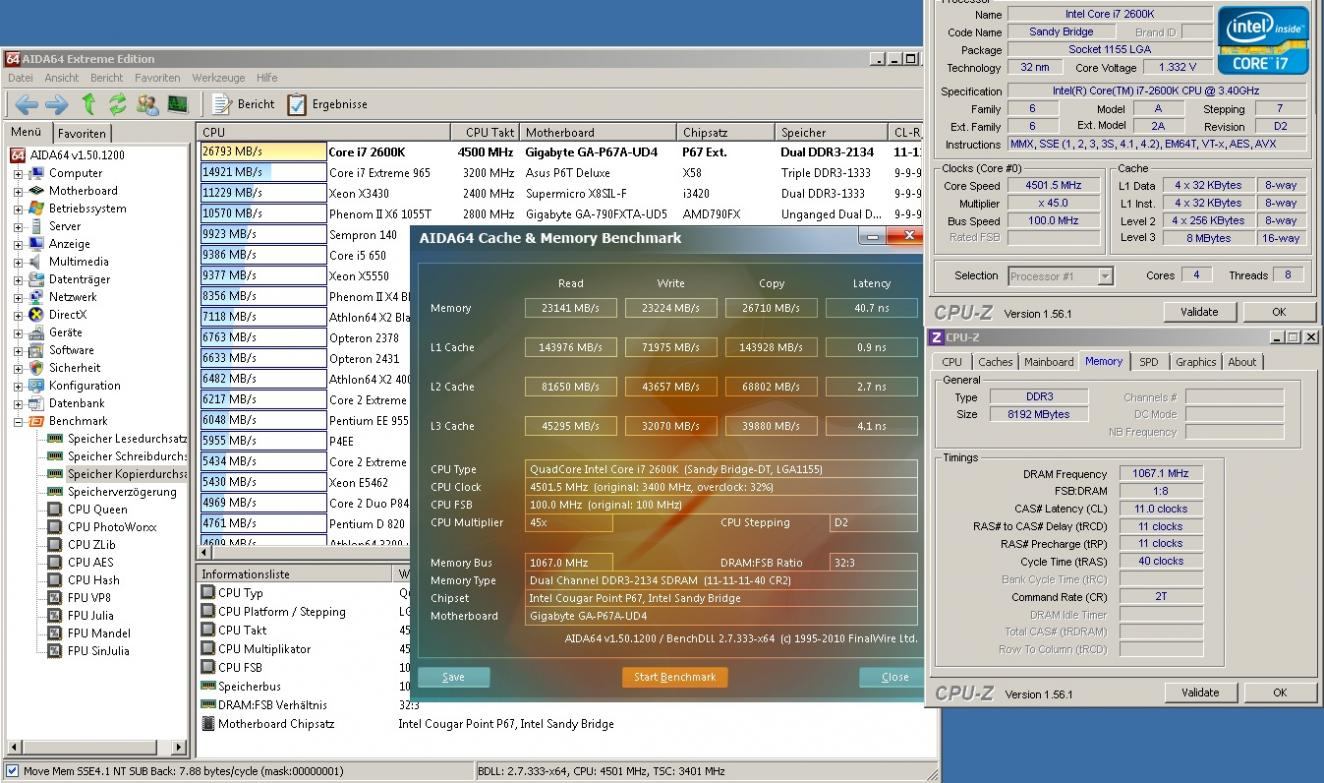The height and width of the screenshot is (783, 1324).
Task: Open the Hilfe menu
Action: click(x=267, y=77)
